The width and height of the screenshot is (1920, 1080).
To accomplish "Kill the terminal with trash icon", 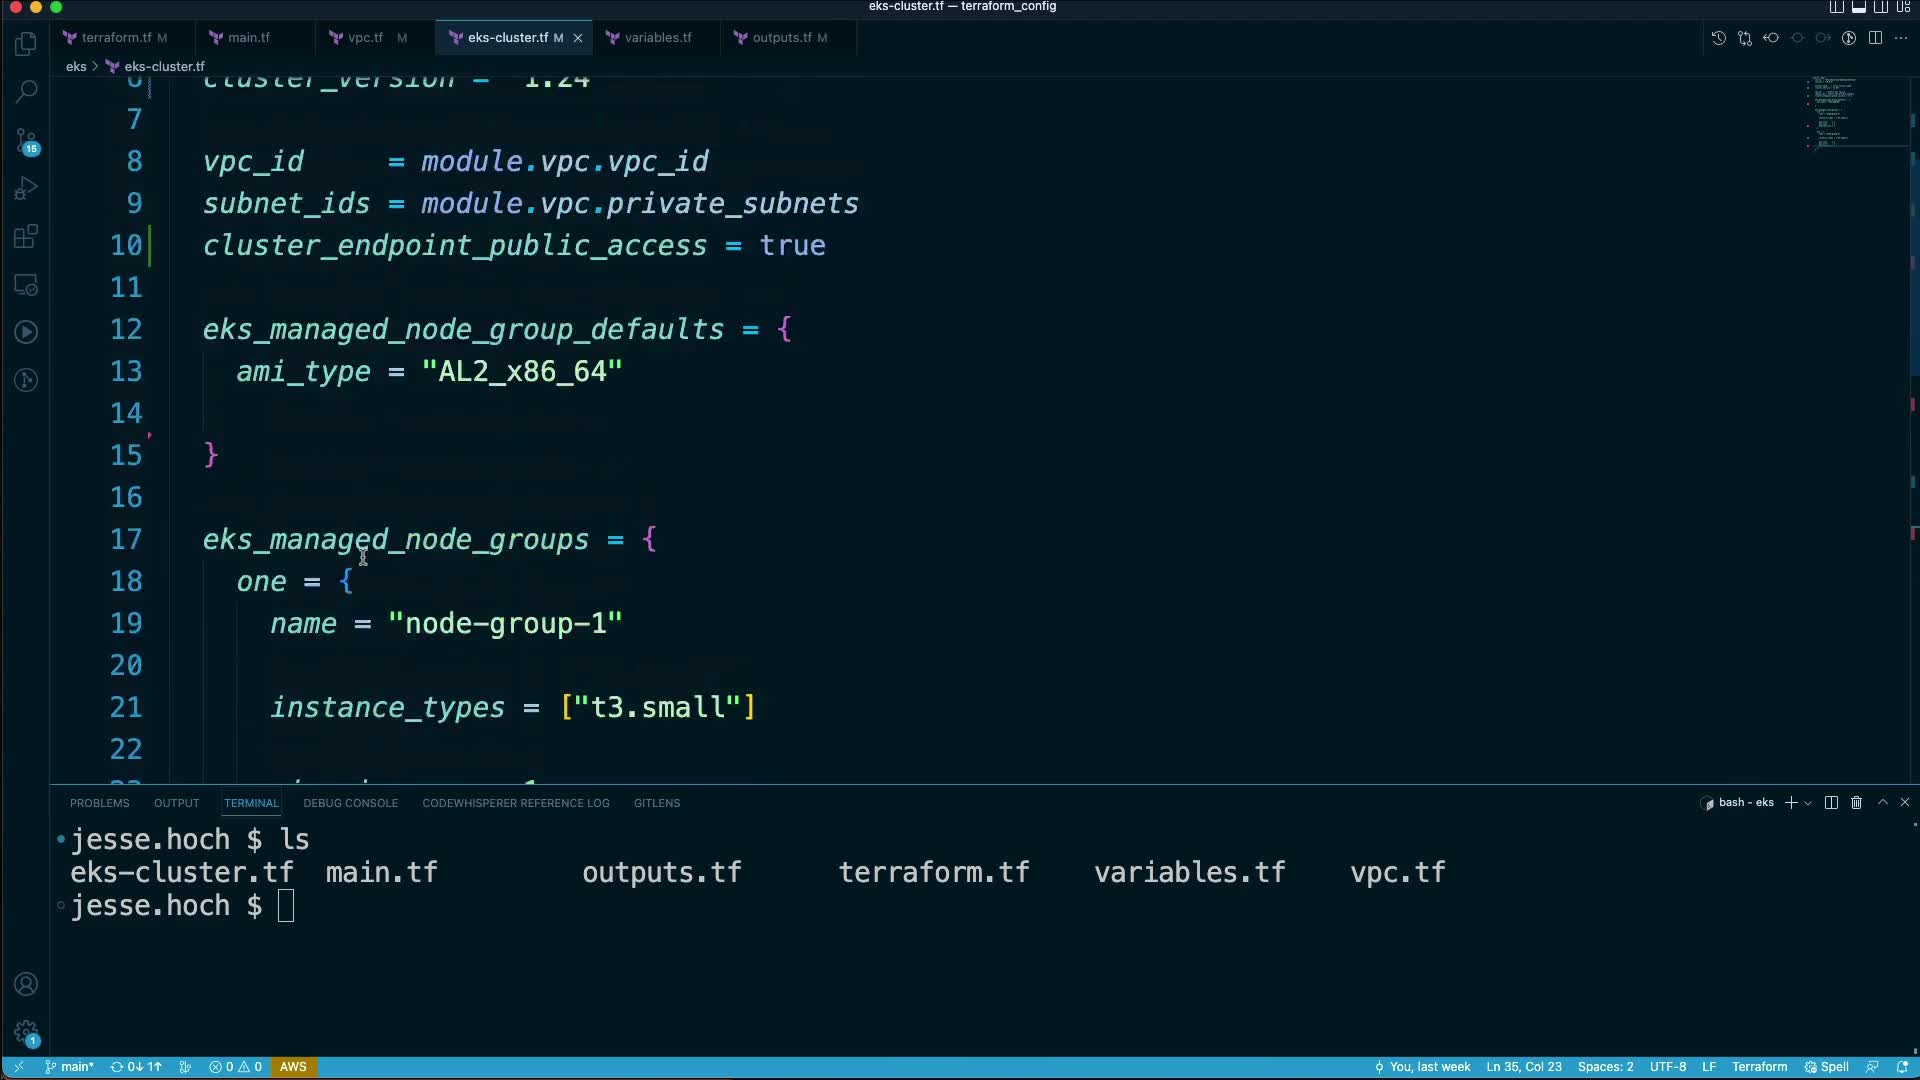I will (1856, 803).
